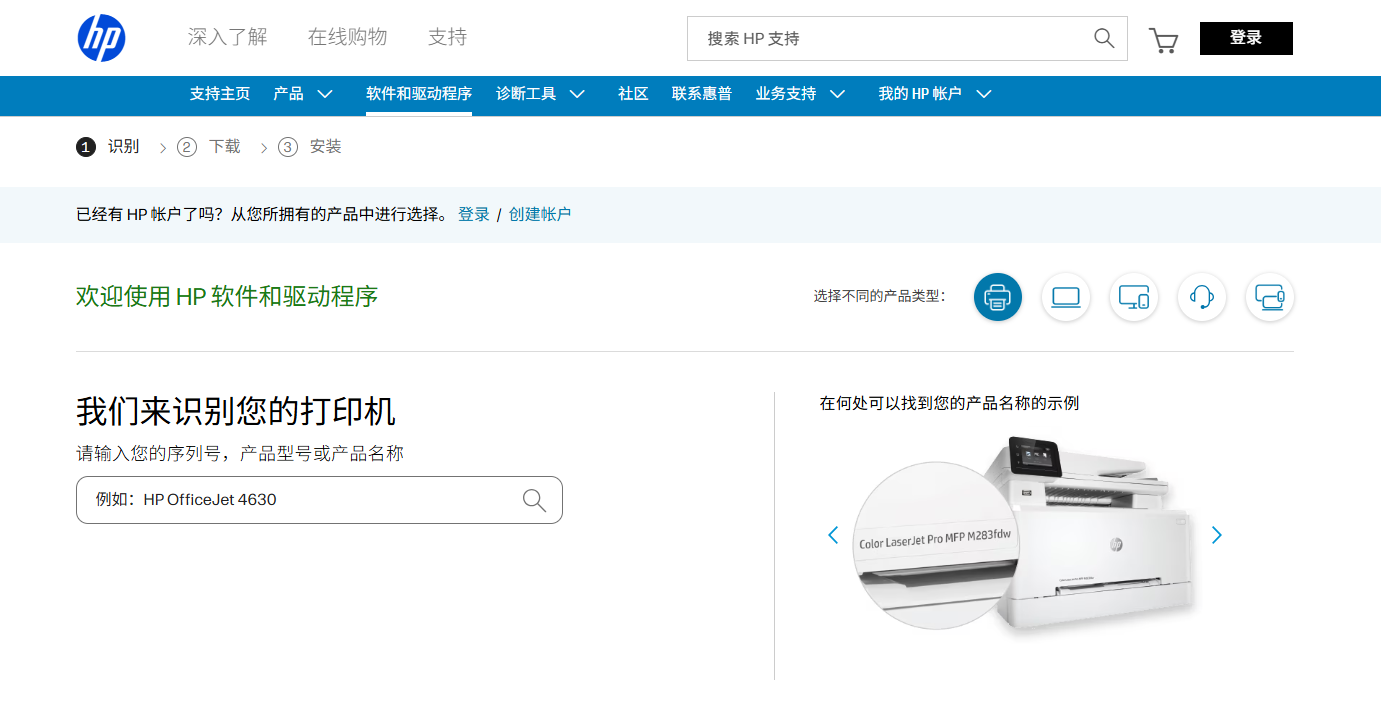Click 在何处可以找到您的产品名称的示例 text
The width and height of the screenshot is (1381, 710).
tap(949, 403)
